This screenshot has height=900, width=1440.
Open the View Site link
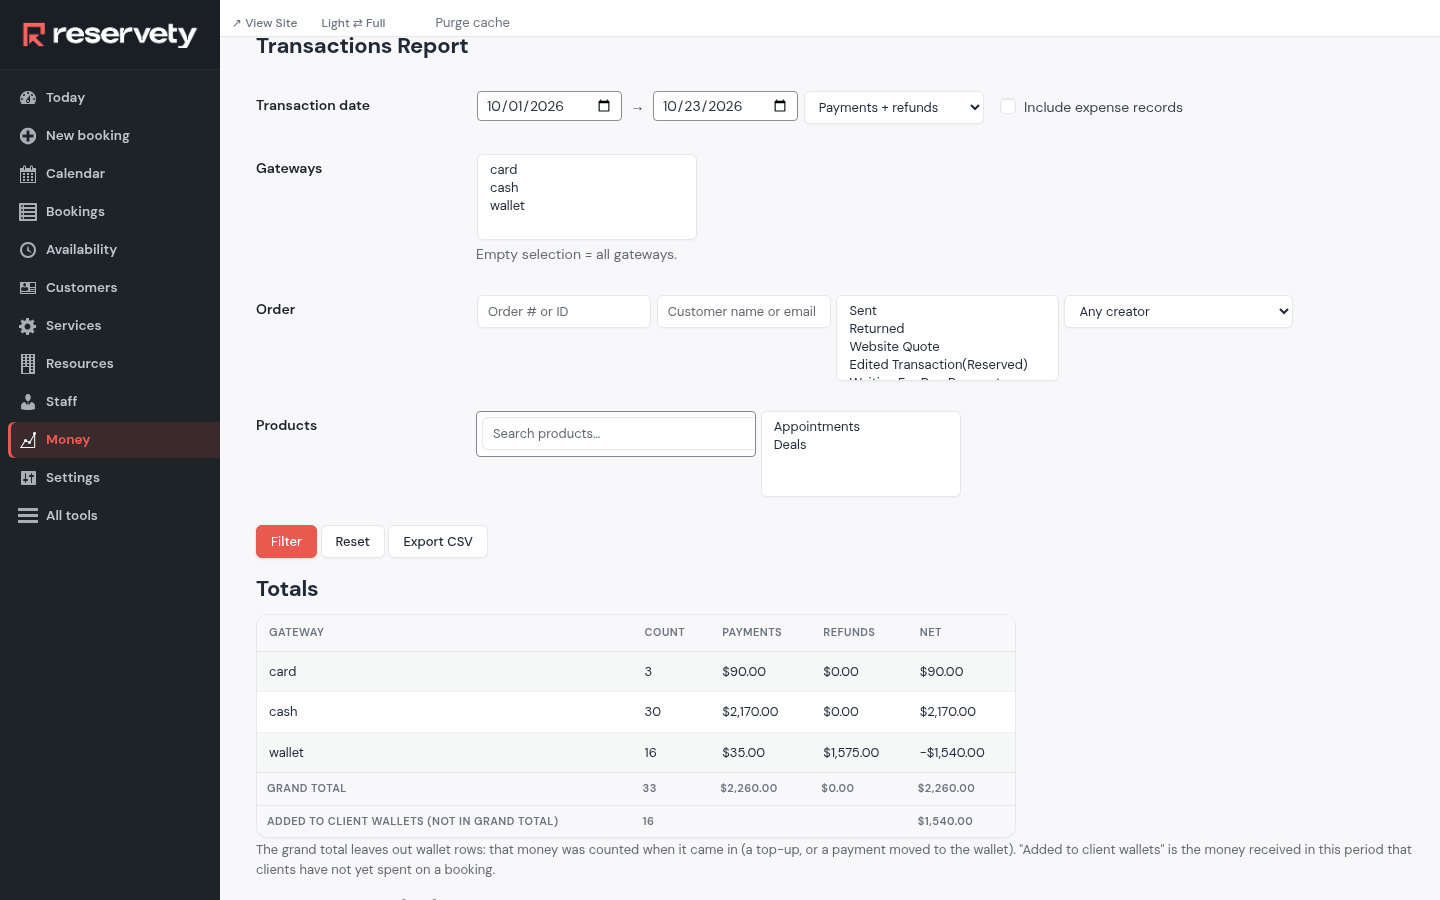point(265,23)
